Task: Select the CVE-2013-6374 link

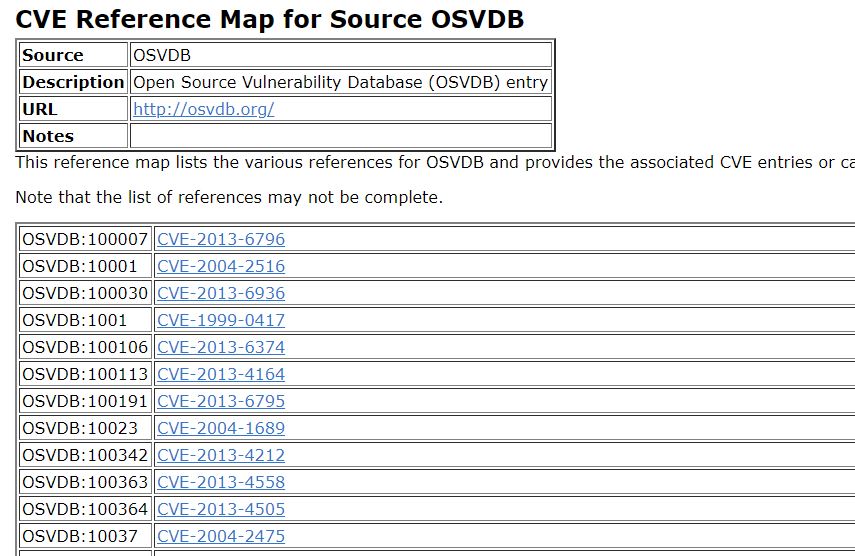Action: [x=221, y=347]
